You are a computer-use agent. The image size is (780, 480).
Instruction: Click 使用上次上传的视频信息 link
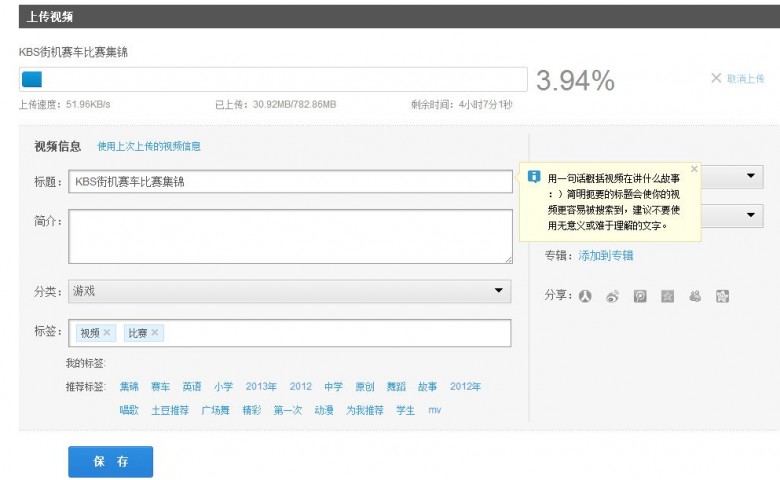(149, 147)
